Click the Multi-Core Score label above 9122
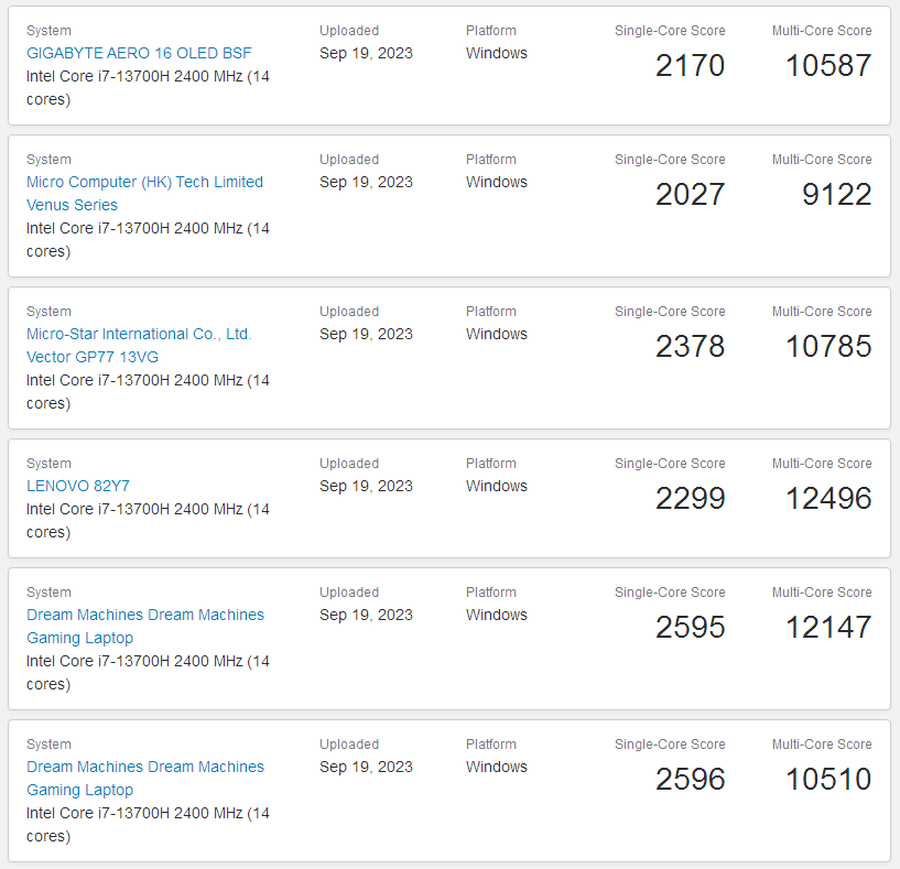900x869 pixels. (821, 159)
